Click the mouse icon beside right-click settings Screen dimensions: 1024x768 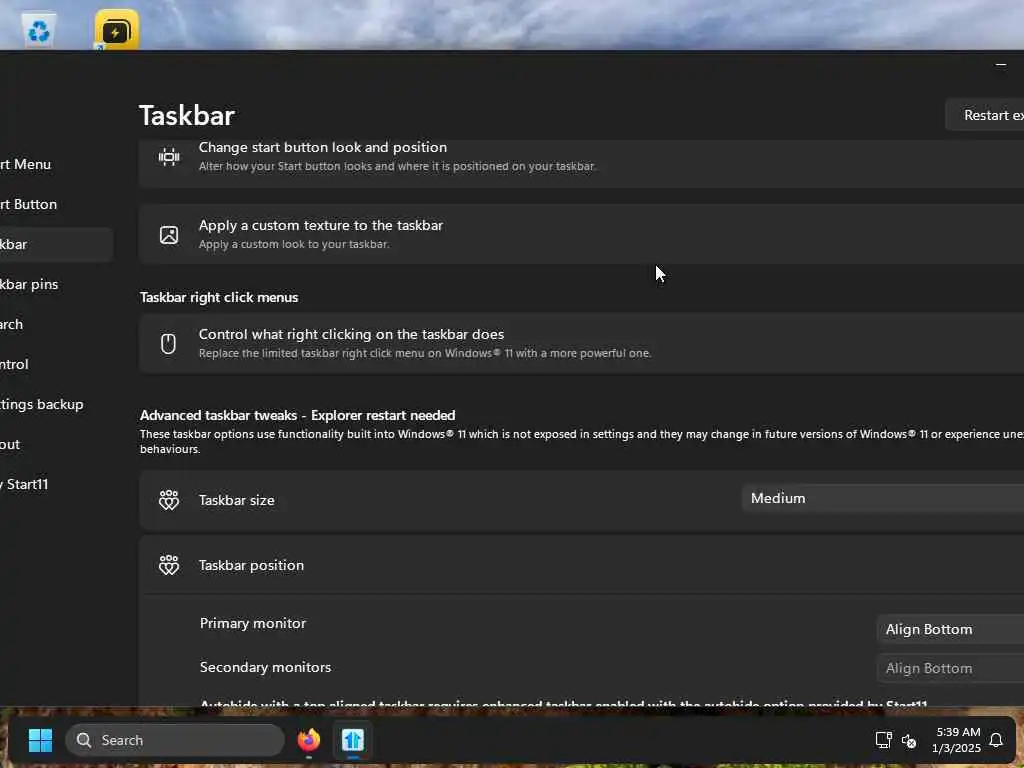coord(168,344)
